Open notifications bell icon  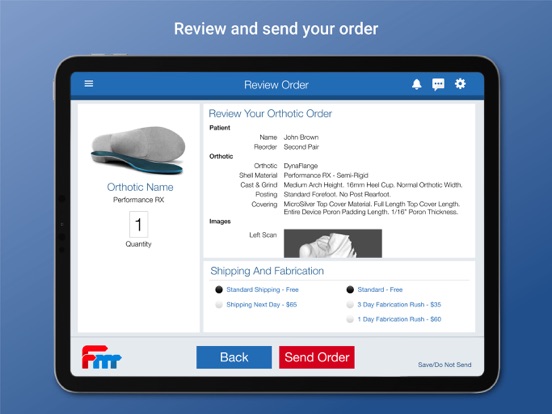tap(417, 84)
